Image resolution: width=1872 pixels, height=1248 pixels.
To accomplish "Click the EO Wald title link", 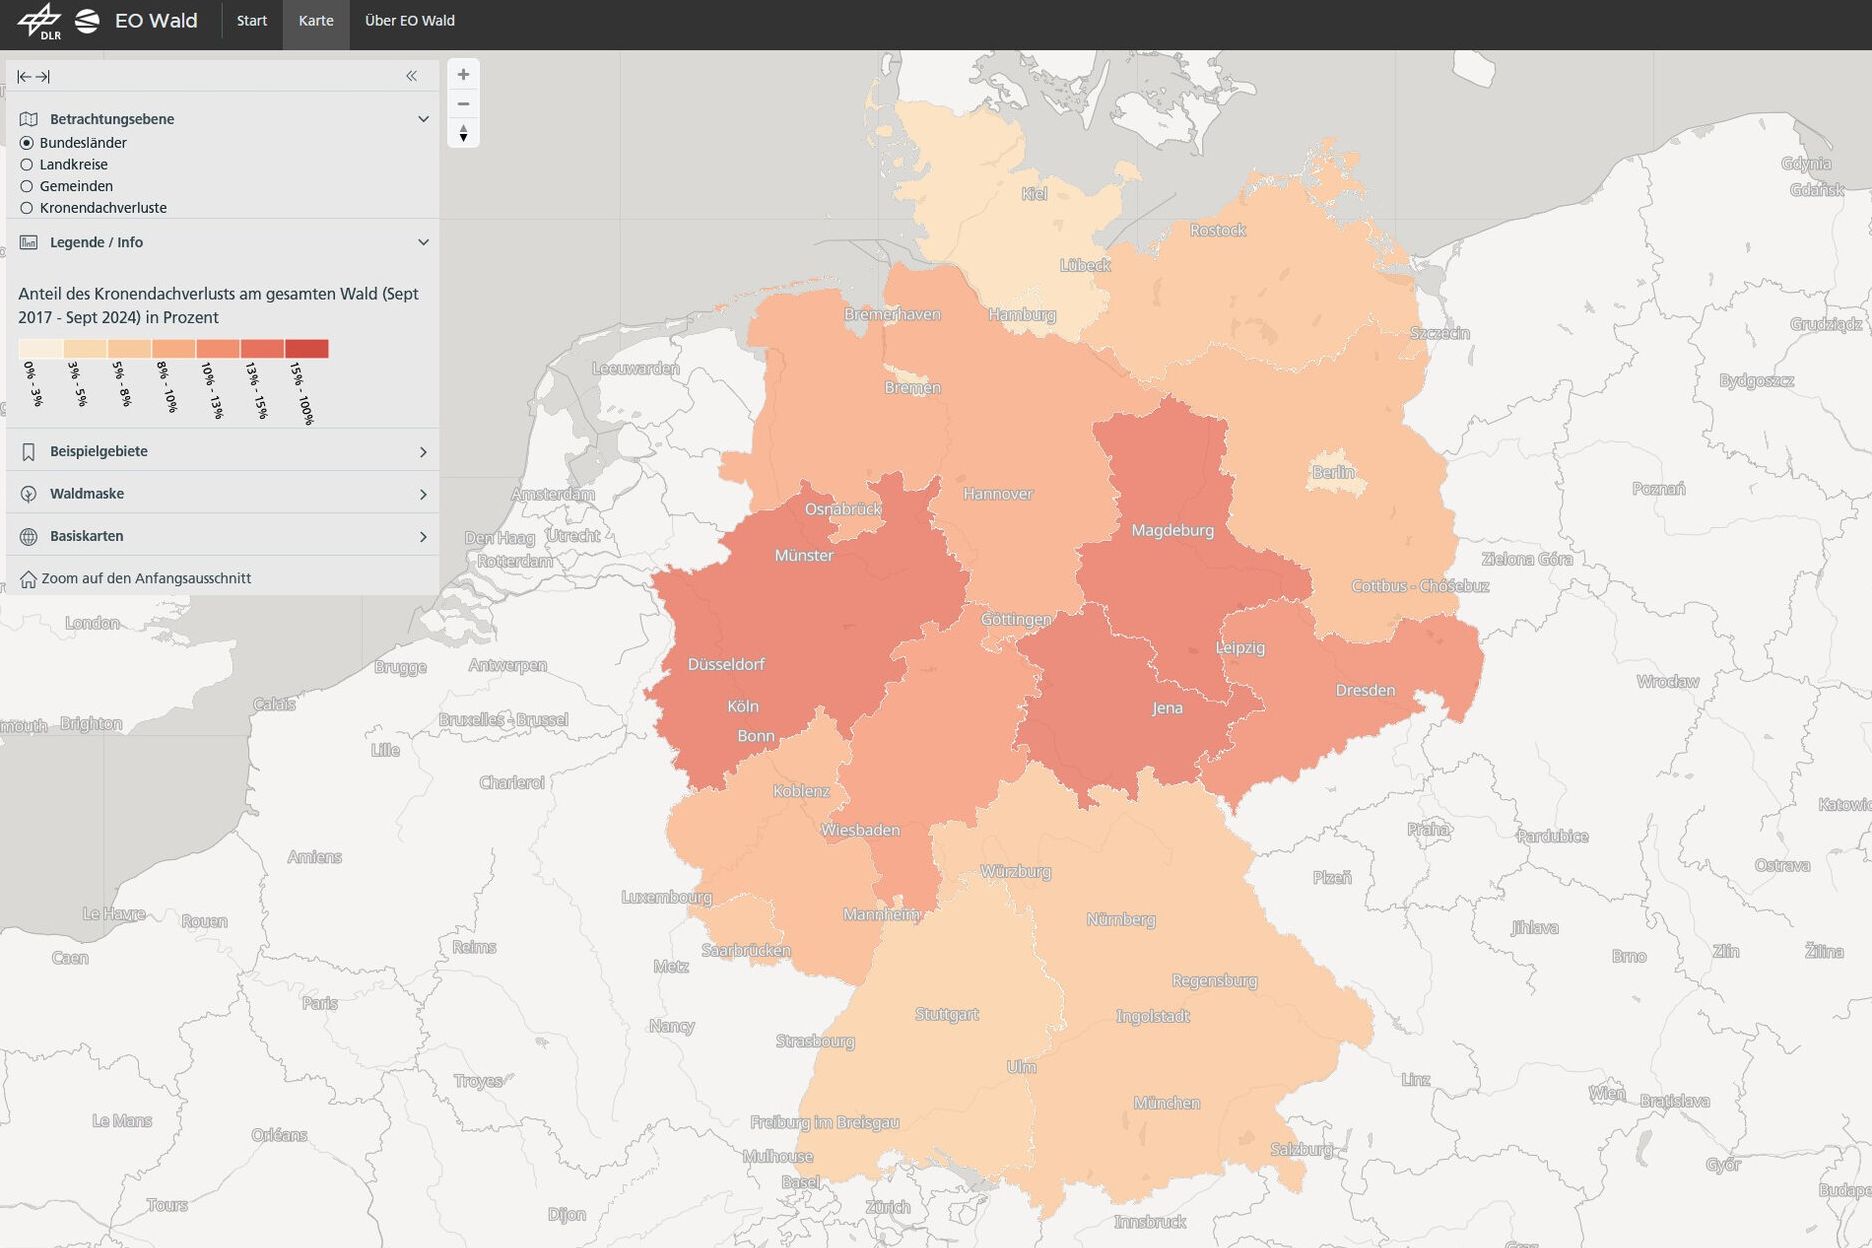I will [x=156, y=21].
